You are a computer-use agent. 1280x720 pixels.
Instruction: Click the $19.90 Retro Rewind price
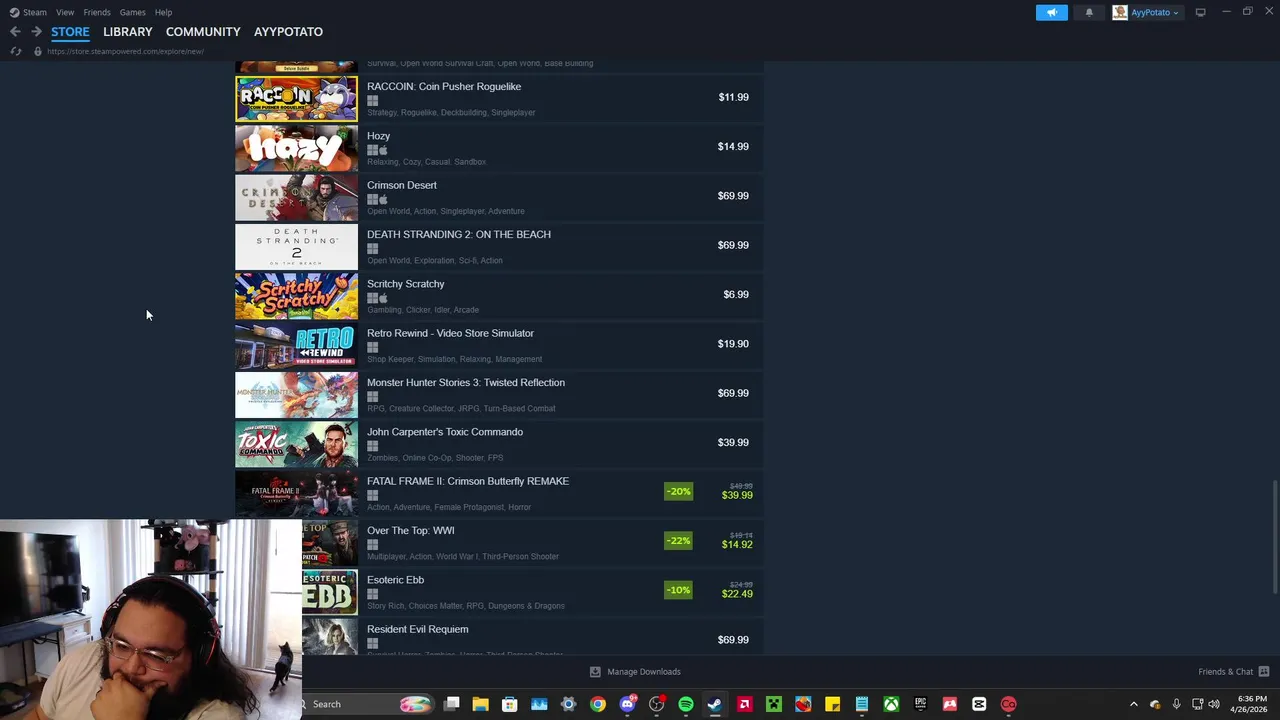[733, 344]
